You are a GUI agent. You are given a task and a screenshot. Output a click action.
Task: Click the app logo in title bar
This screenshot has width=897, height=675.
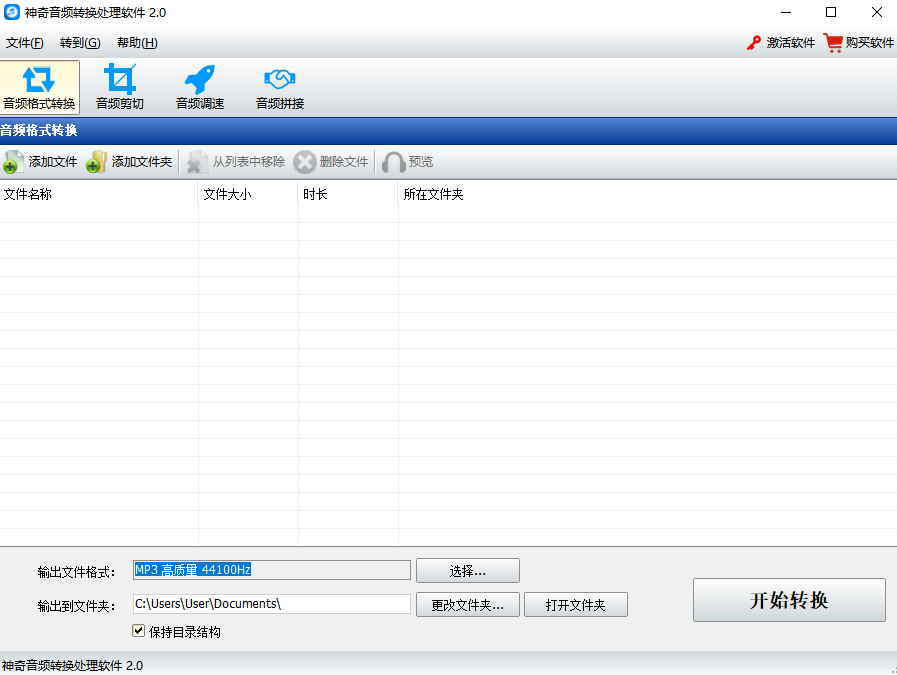click(11, 12)
